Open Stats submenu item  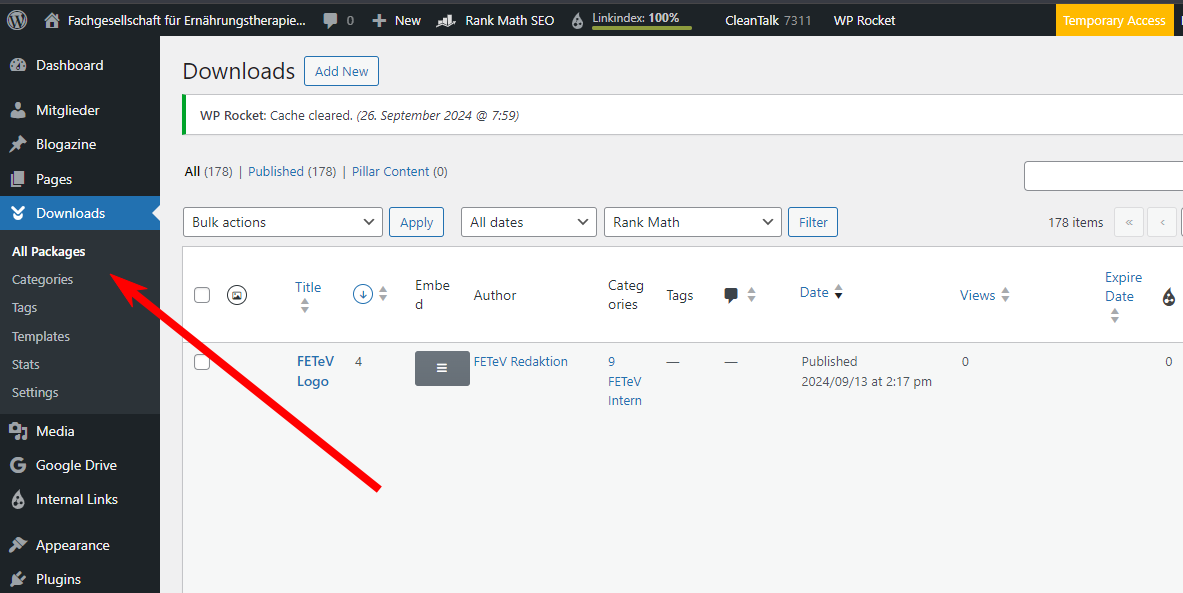(x=26, y=364)
